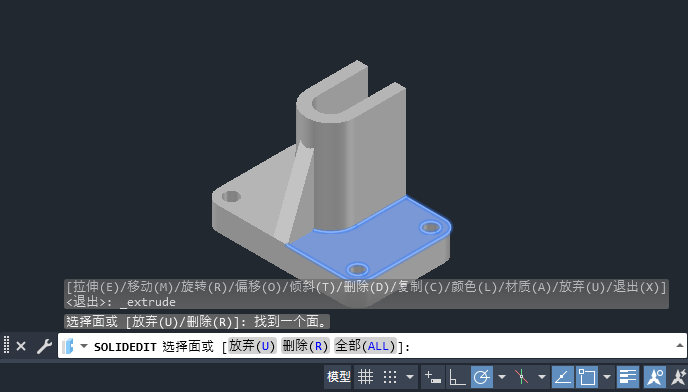This screenshot has width=688, height=392.
Task: Open isometric drafting plane dropdown
Action: pos(542,377)
